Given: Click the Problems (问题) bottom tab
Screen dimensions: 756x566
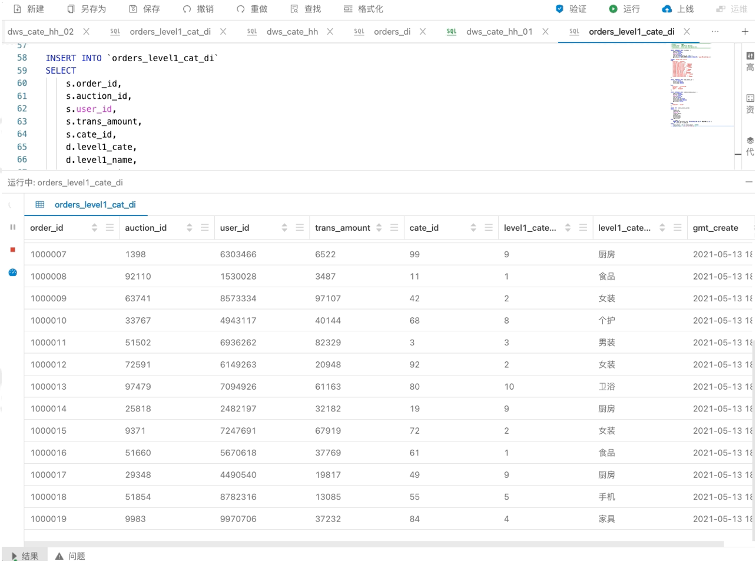Looking at the screenshot, I should pos(70,556).
